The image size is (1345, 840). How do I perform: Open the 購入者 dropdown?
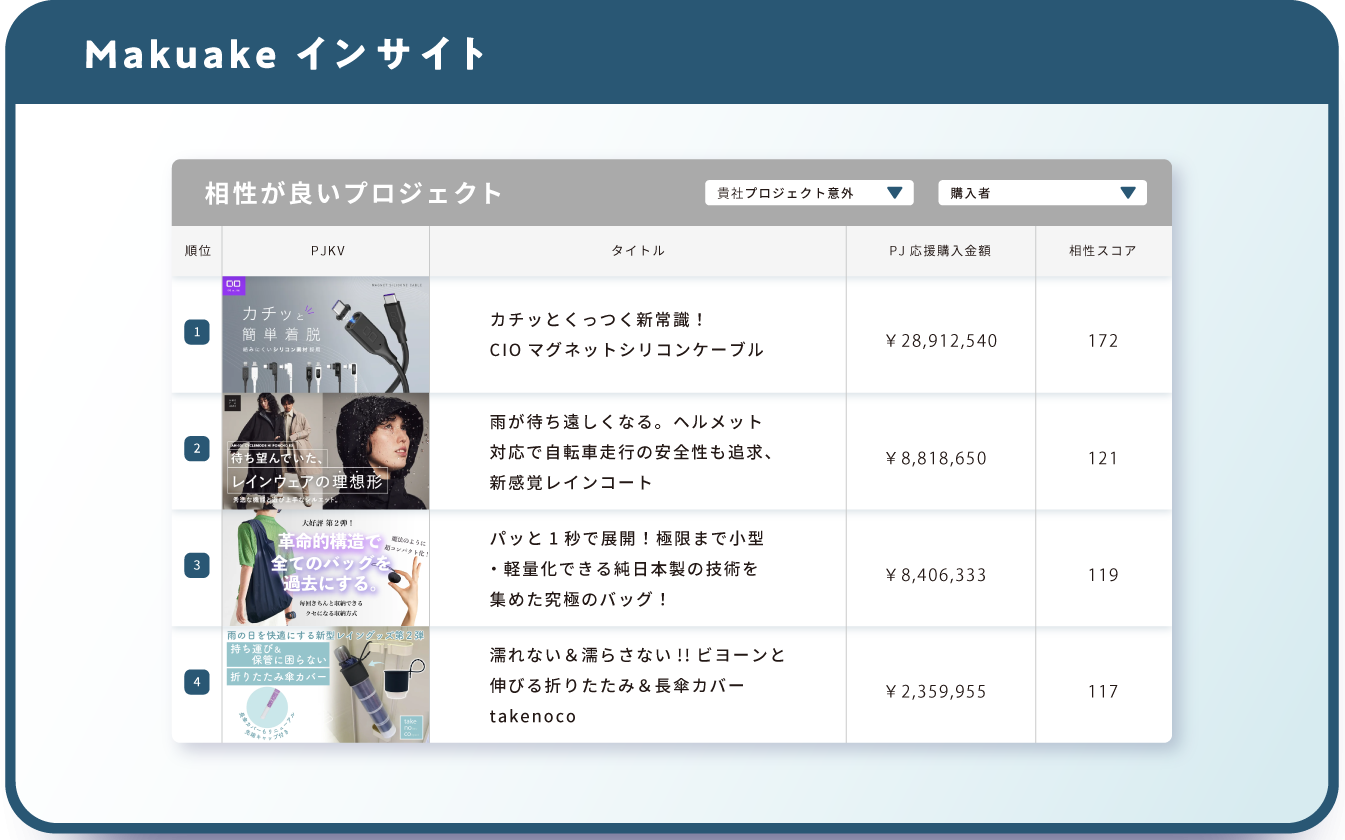pos(1042,193)
